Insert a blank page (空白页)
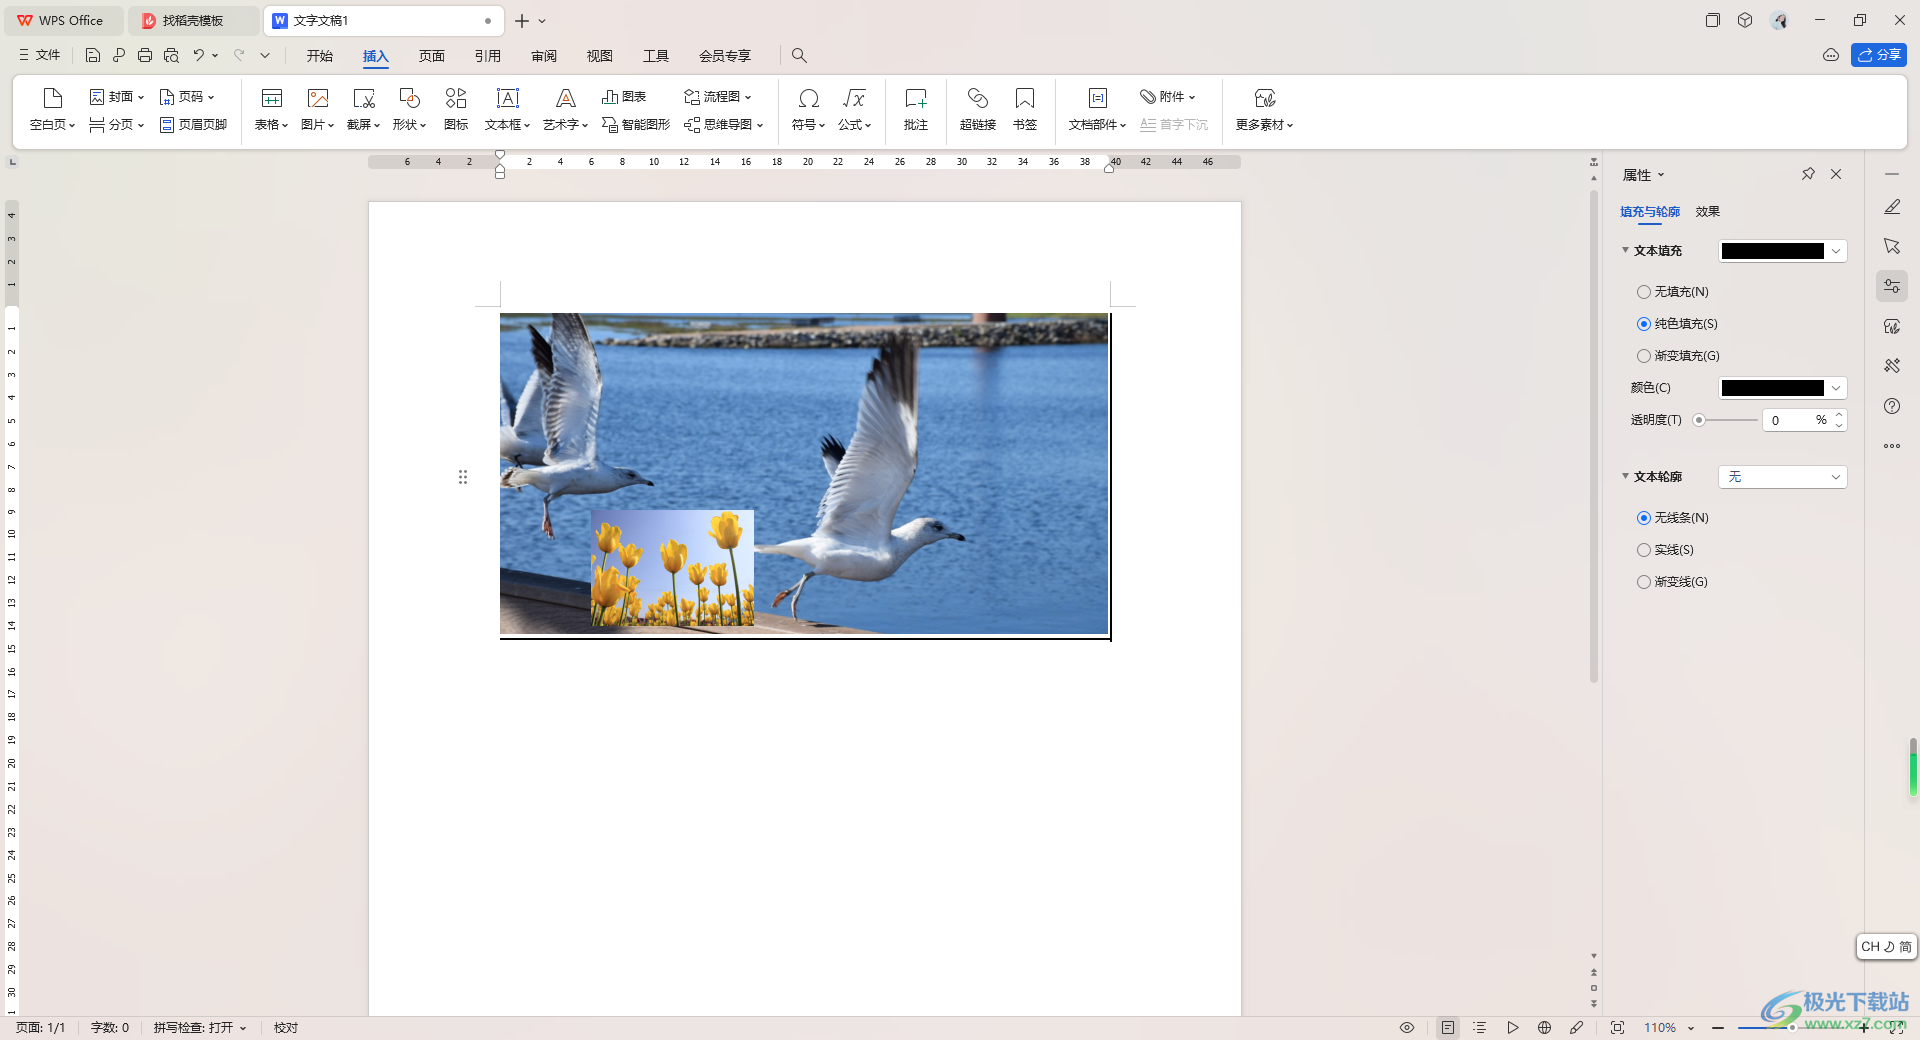1920x1040 pixels. tap(52, 109)
